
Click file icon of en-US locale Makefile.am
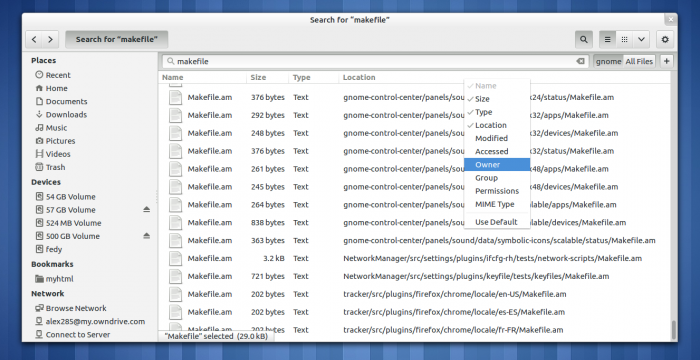(x=175, y=294)
